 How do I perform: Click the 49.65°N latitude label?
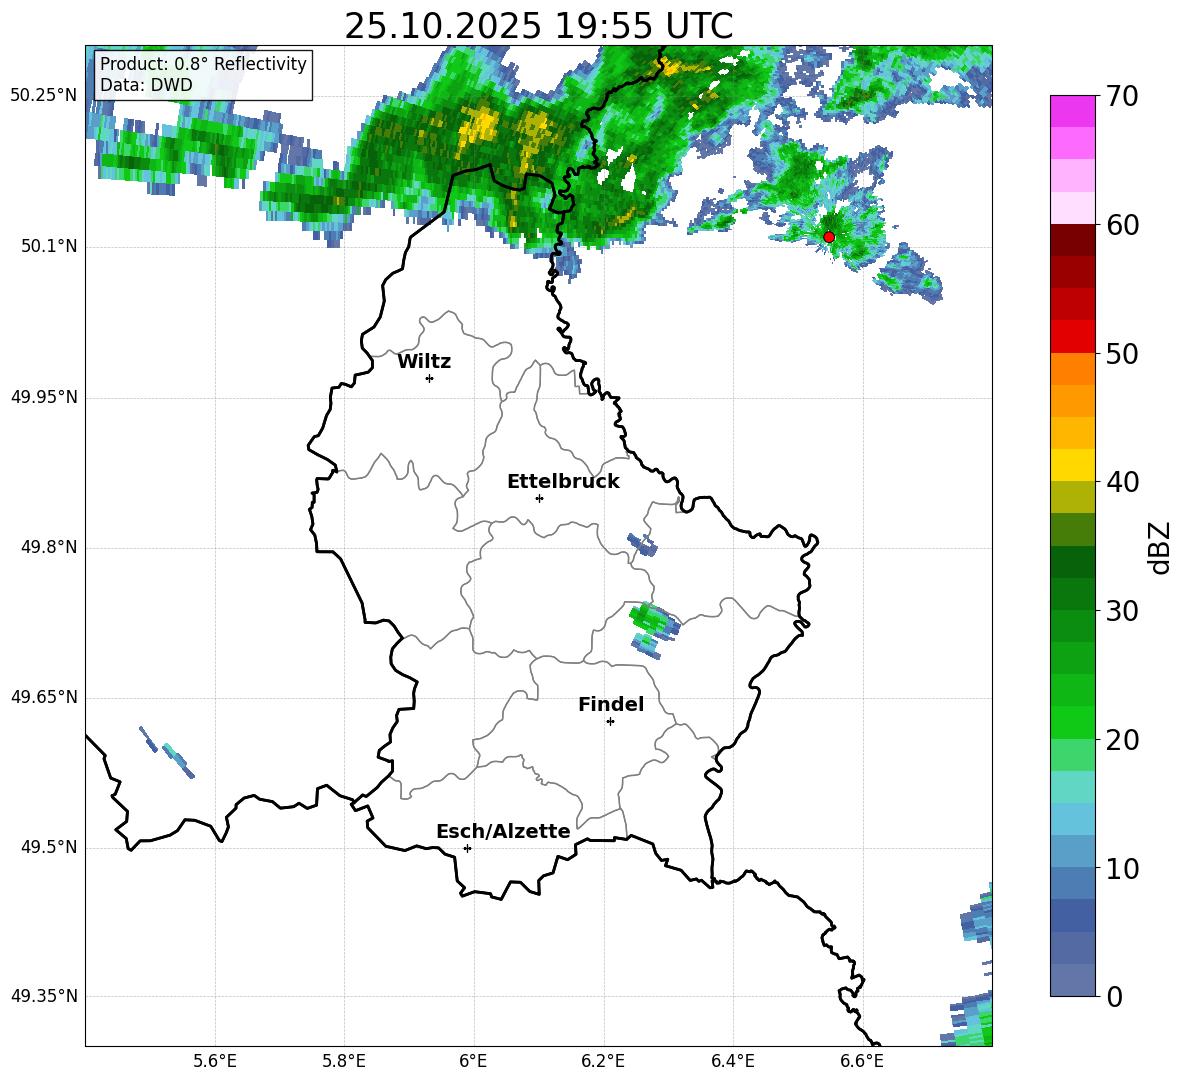coord(44,697)
